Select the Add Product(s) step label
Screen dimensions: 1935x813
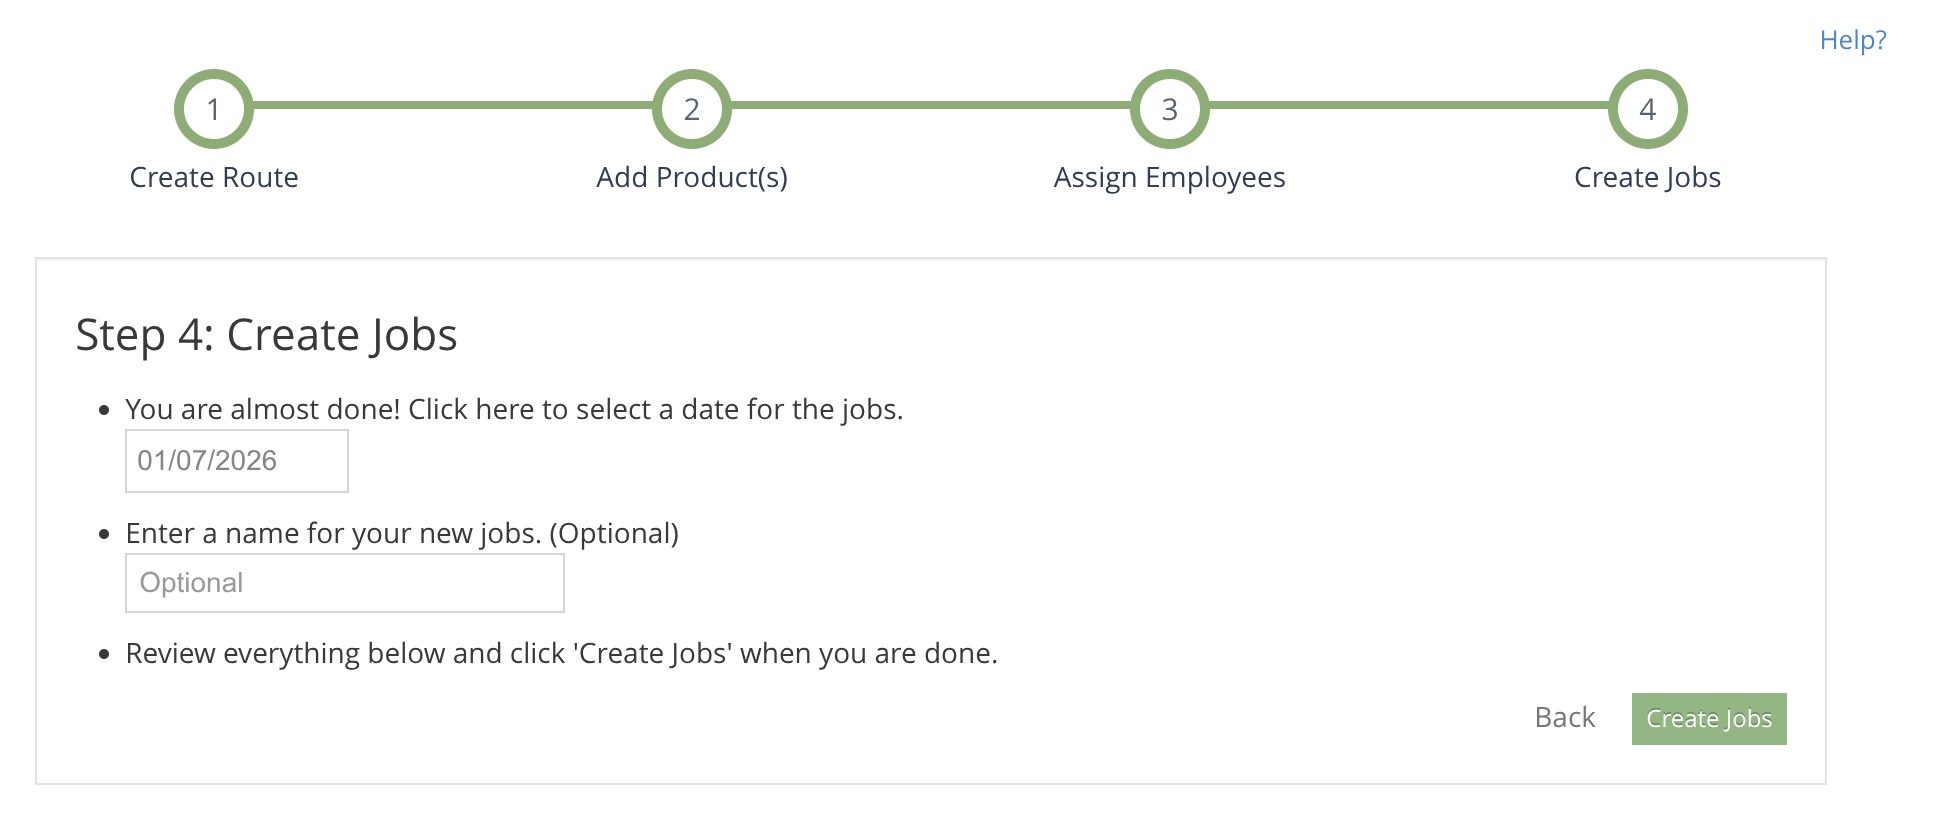pyautogui.click(x=692, y=177)
